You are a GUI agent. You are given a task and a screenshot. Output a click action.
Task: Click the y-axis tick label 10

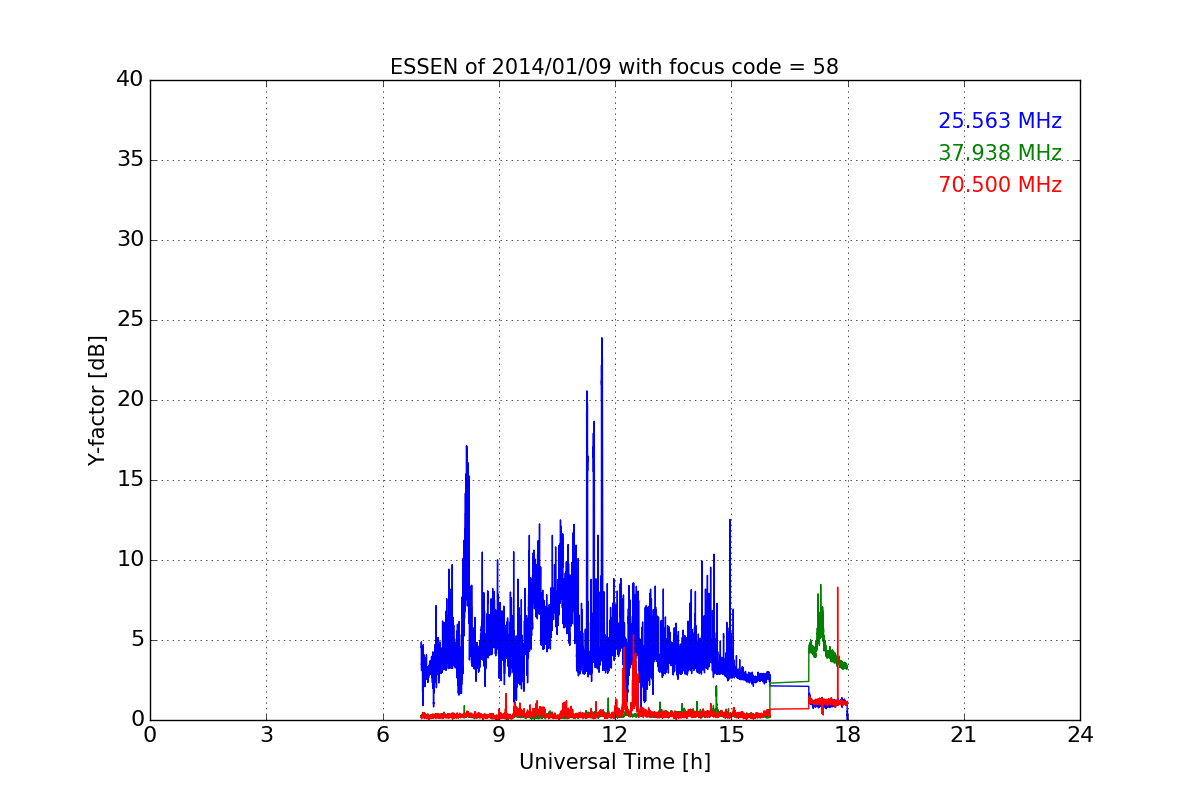(130, 560)
